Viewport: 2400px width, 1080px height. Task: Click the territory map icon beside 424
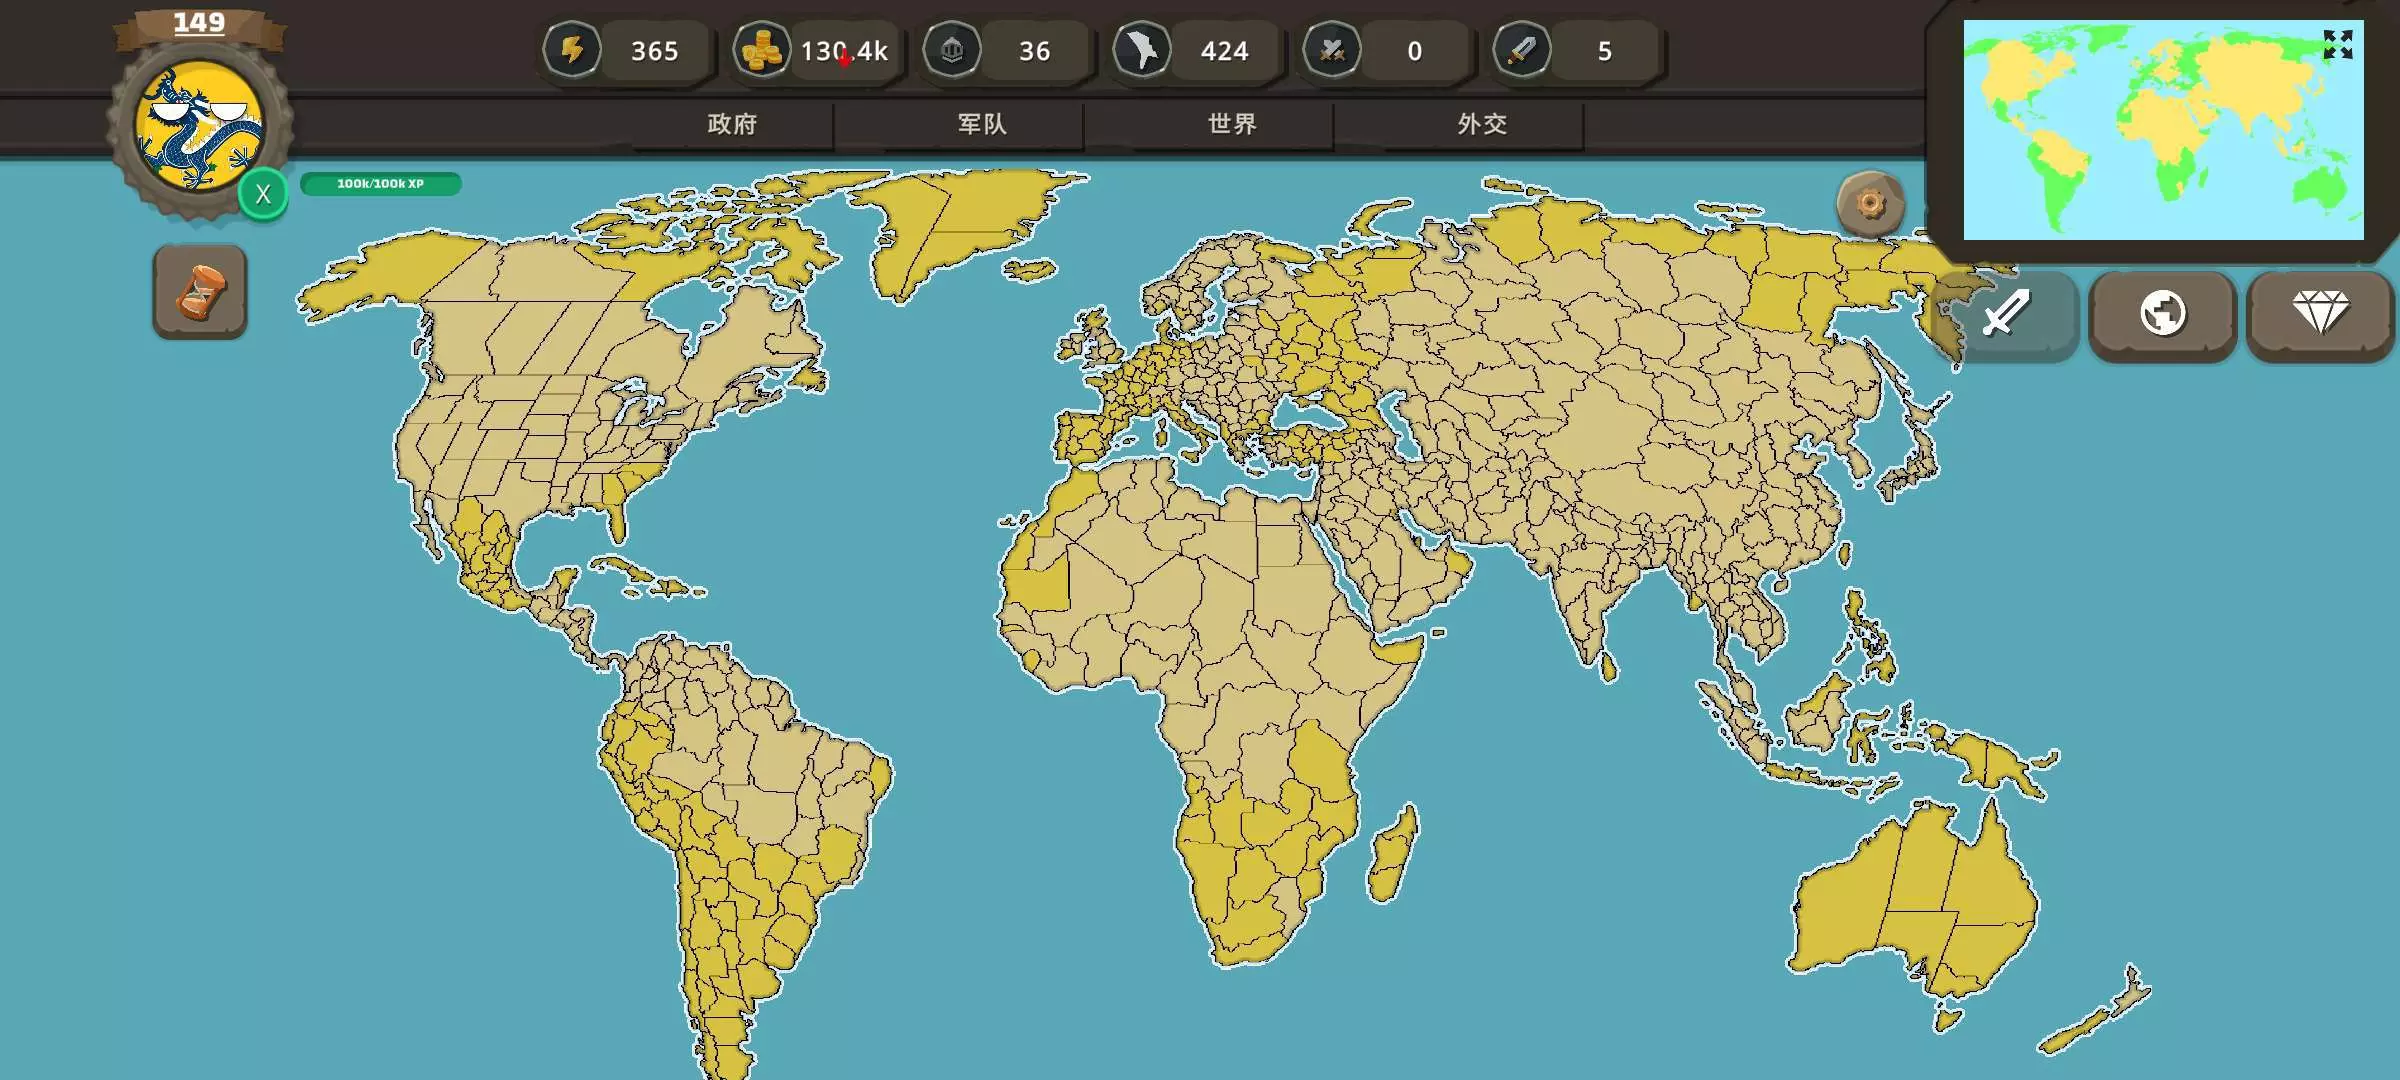(1142, 50)
